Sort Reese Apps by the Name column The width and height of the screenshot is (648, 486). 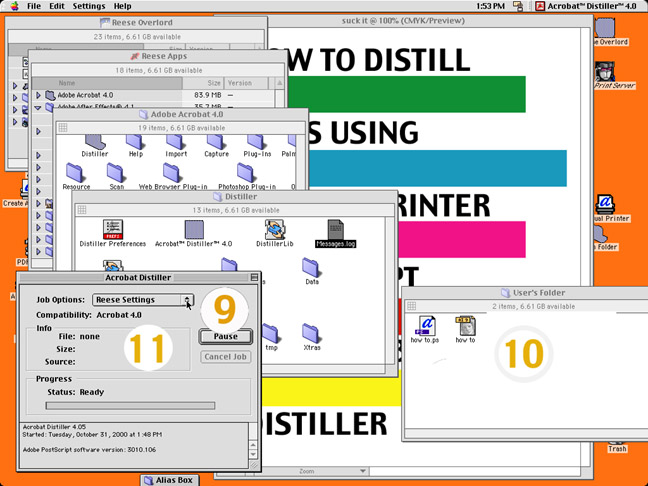107,83
